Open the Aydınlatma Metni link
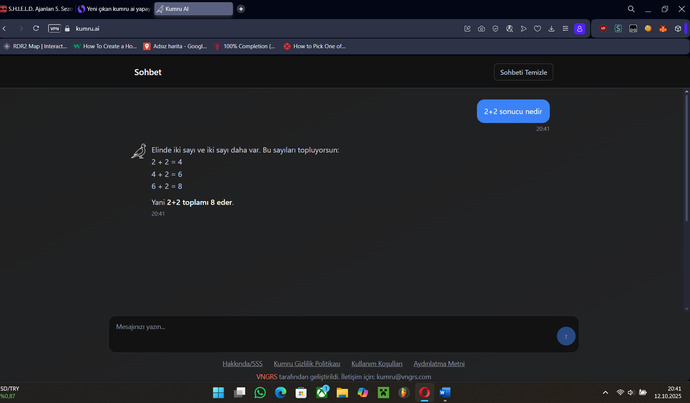Viewport: 690px width, 403px height. (x=439, y=363)
